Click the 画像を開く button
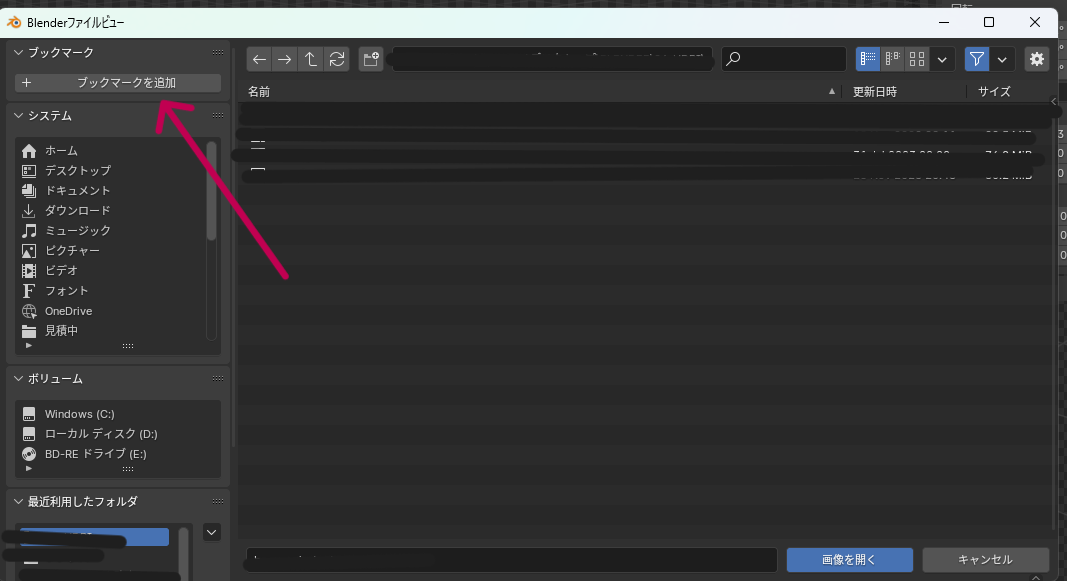1067x581 pixels. (849, 559)
